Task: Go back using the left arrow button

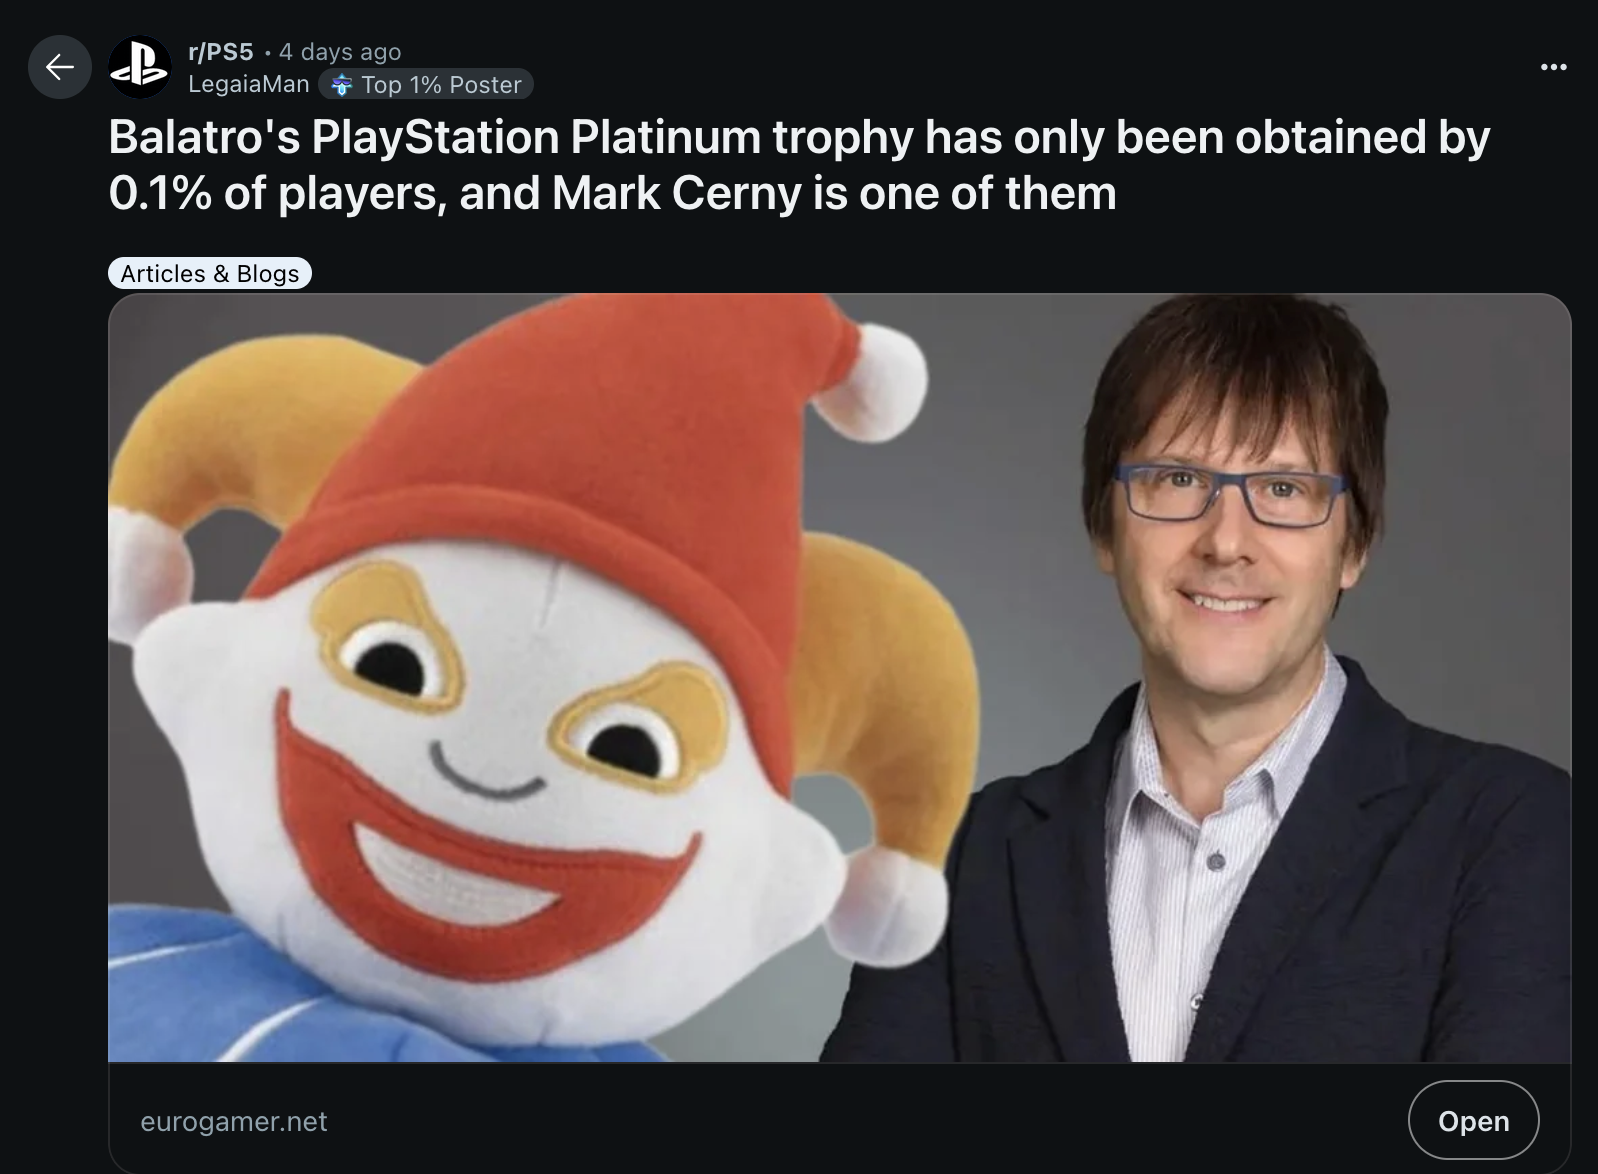Action: 60,67
